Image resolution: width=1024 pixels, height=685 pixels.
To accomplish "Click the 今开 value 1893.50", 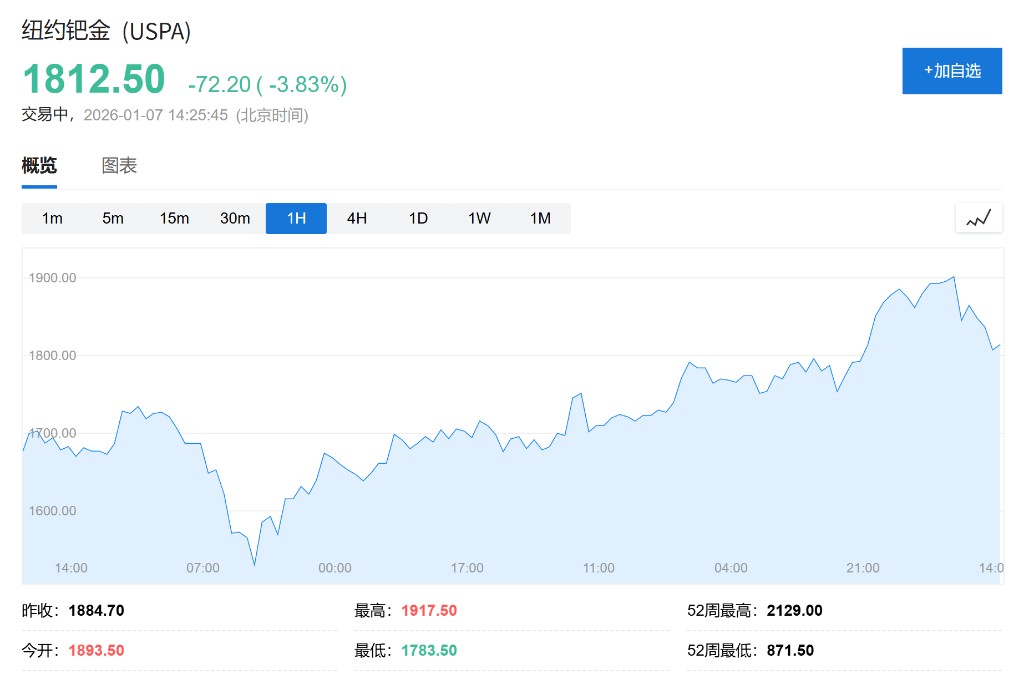I will [96, 650].
